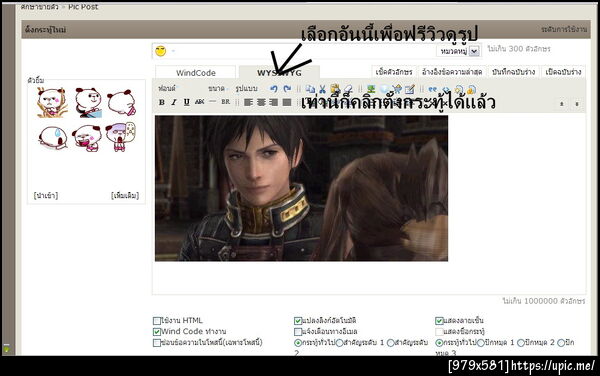Check แสดงชื่อกระทู้ checkbox
600x376 pixels.
(x=439, y=332)
